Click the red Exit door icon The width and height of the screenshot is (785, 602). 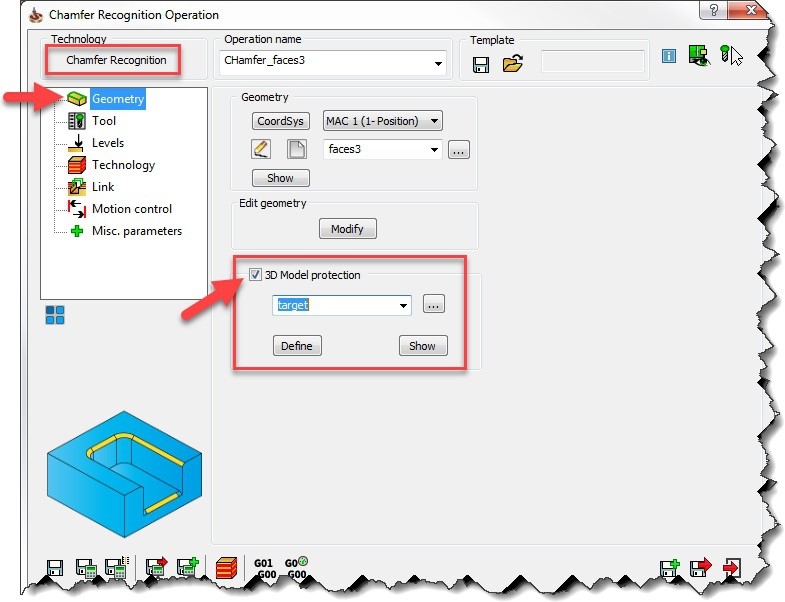point(731,567)
